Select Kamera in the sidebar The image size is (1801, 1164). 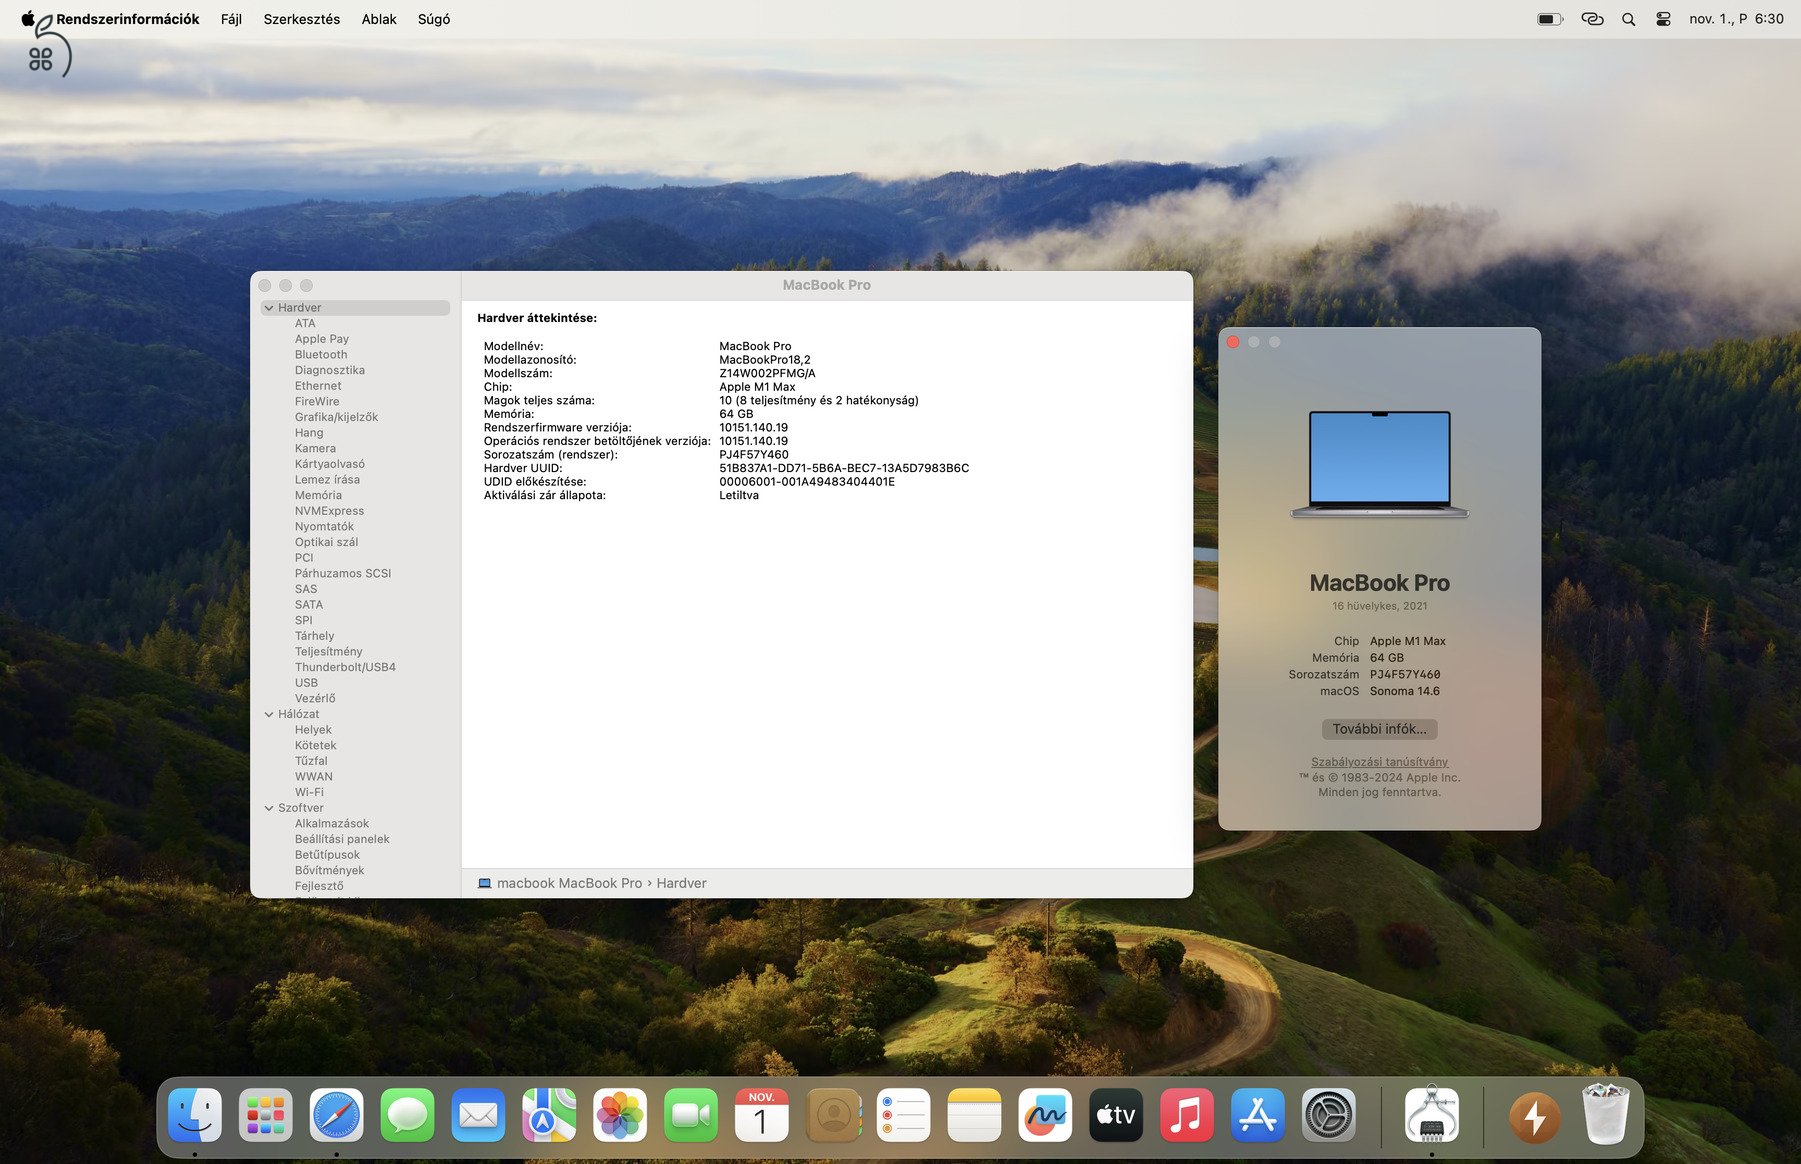[x=315, y=449]
